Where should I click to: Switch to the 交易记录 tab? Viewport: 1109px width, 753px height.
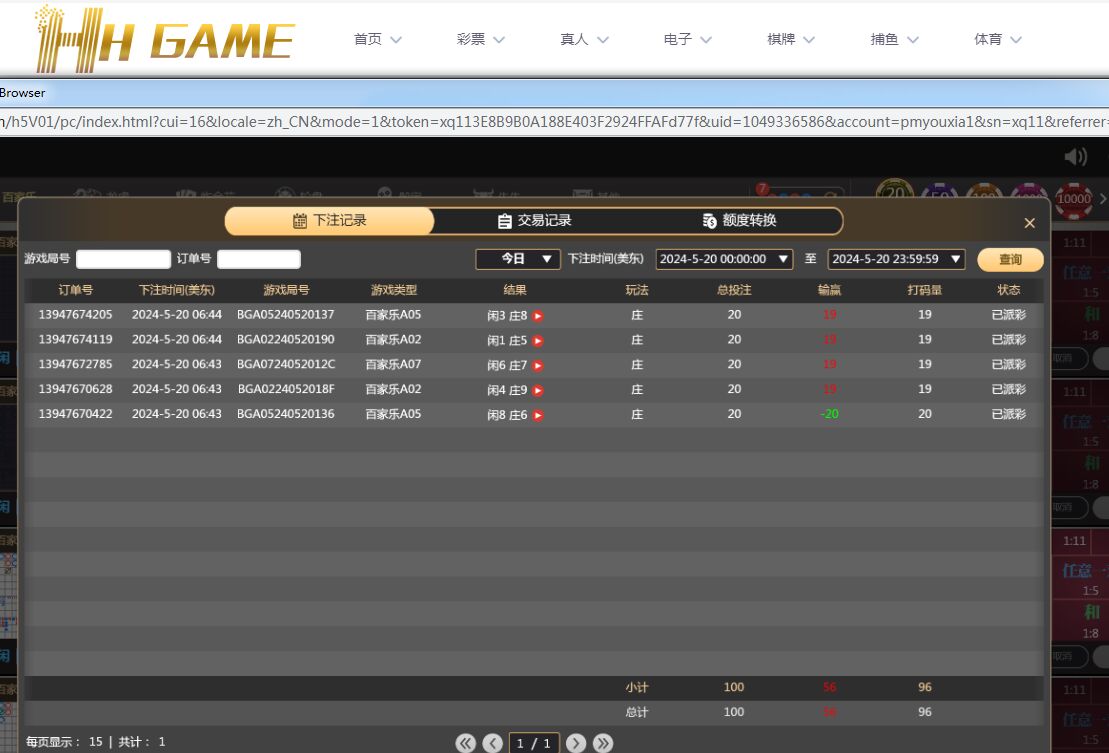[535, 221]
